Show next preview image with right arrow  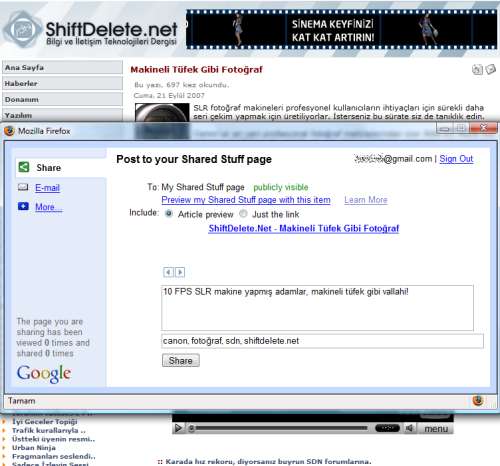point(180,272)
